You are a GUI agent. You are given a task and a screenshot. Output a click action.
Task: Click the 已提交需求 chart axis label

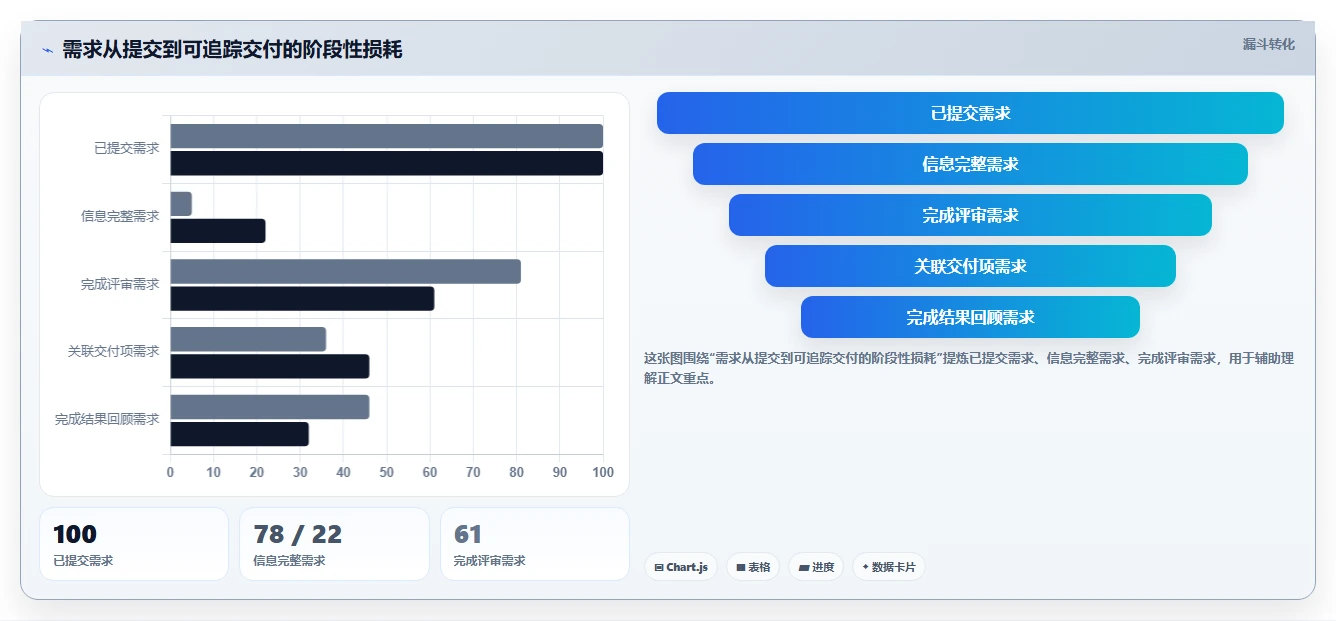127,148
